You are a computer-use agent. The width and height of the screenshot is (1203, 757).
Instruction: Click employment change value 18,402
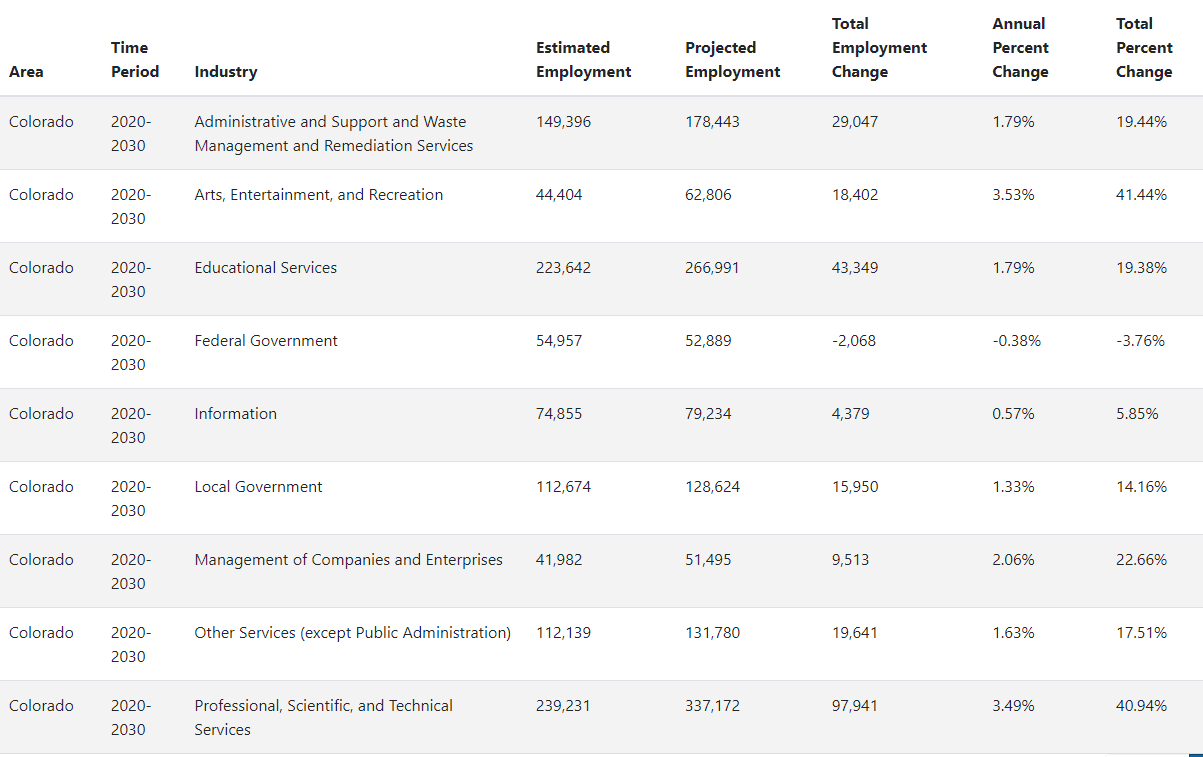[856, 195]
